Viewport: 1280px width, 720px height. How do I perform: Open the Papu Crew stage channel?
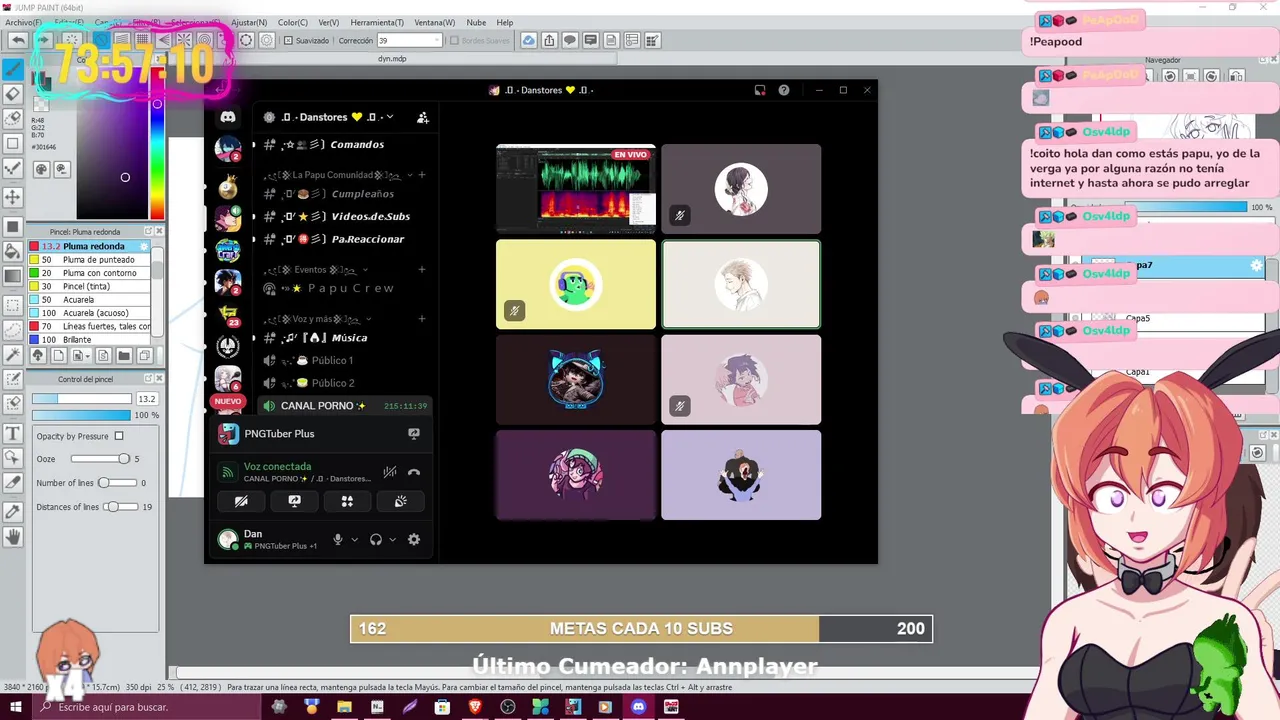click(342, 288)
